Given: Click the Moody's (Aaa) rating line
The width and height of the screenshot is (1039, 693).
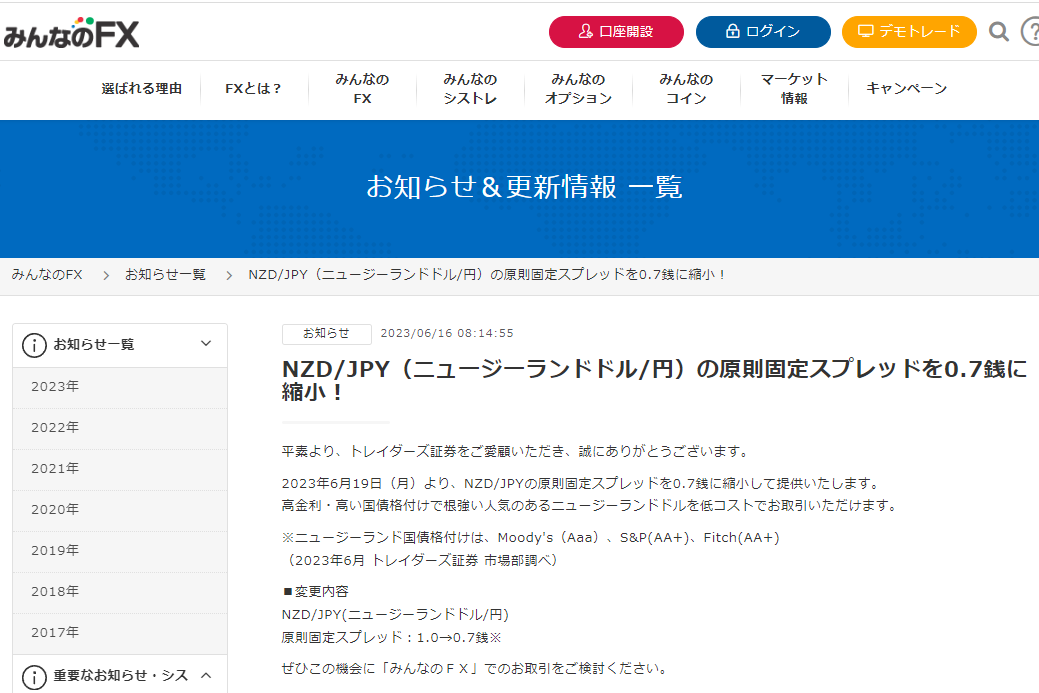Looking at the screenshot, I should pos(530,538).
